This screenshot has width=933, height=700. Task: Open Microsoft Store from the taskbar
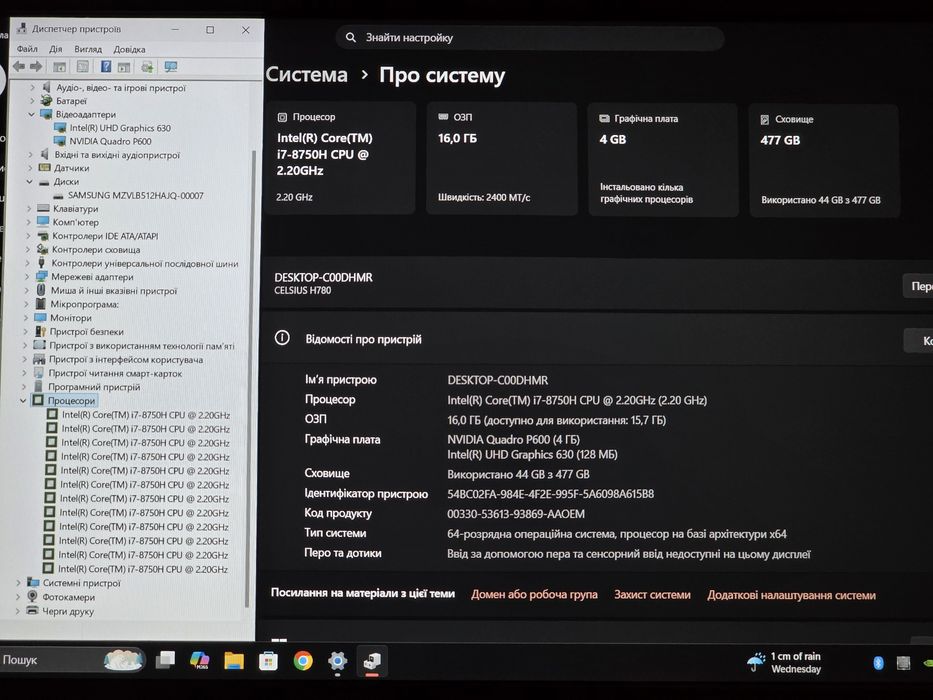268,661
